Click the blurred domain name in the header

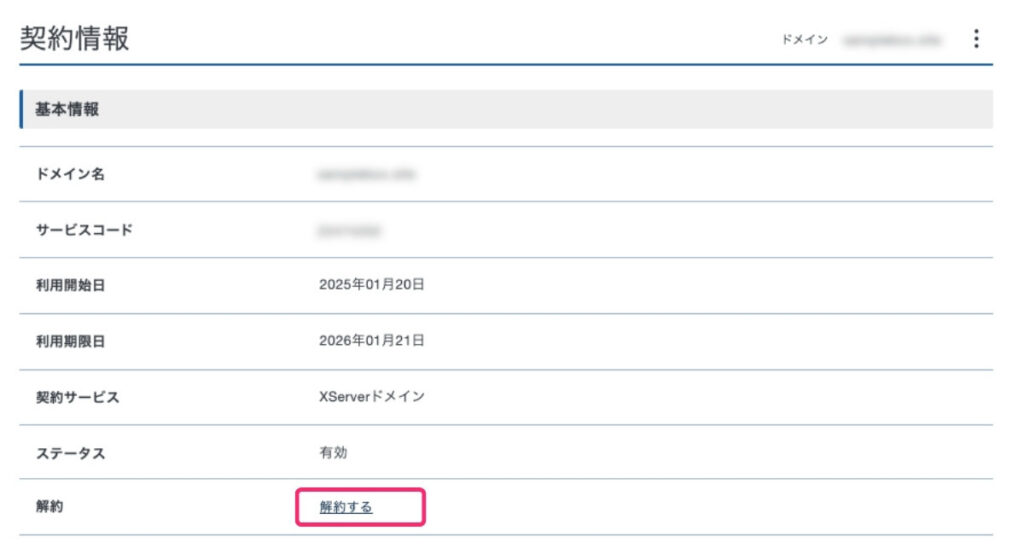tap(892, 40)
